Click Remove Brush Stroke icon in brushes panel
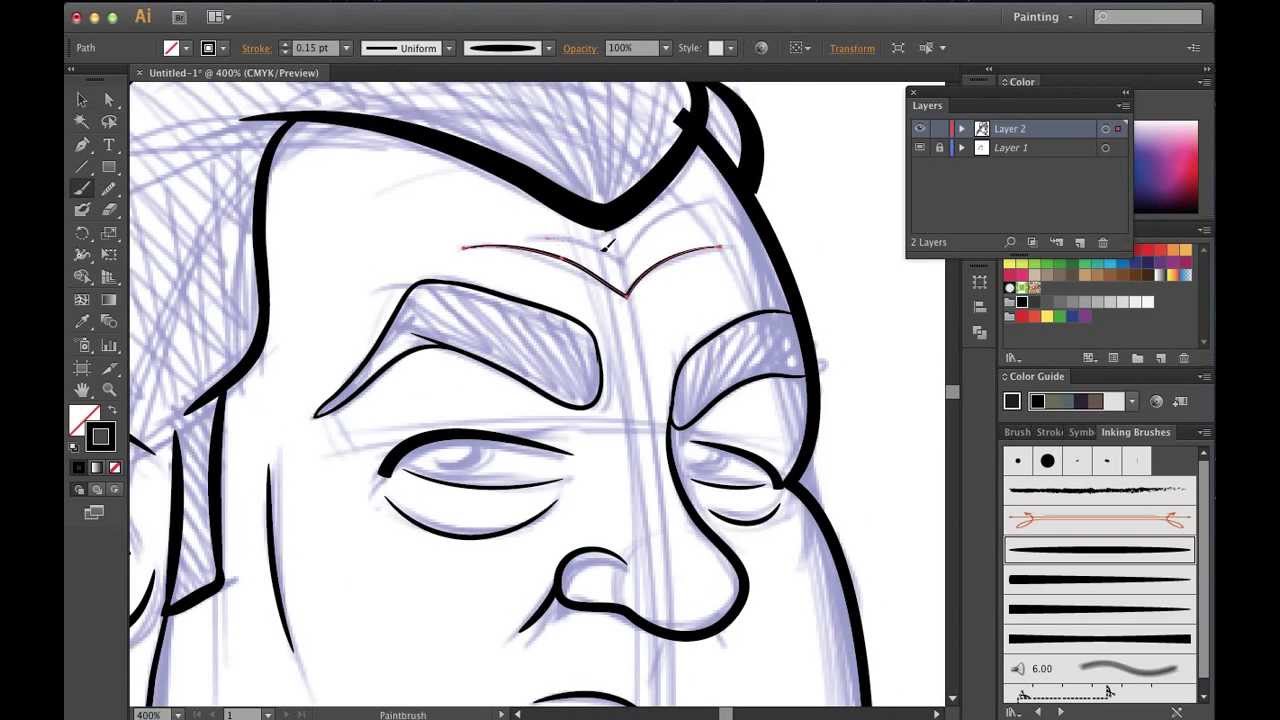Viewport: 1280px width, 720px height. coord(1177,712)
